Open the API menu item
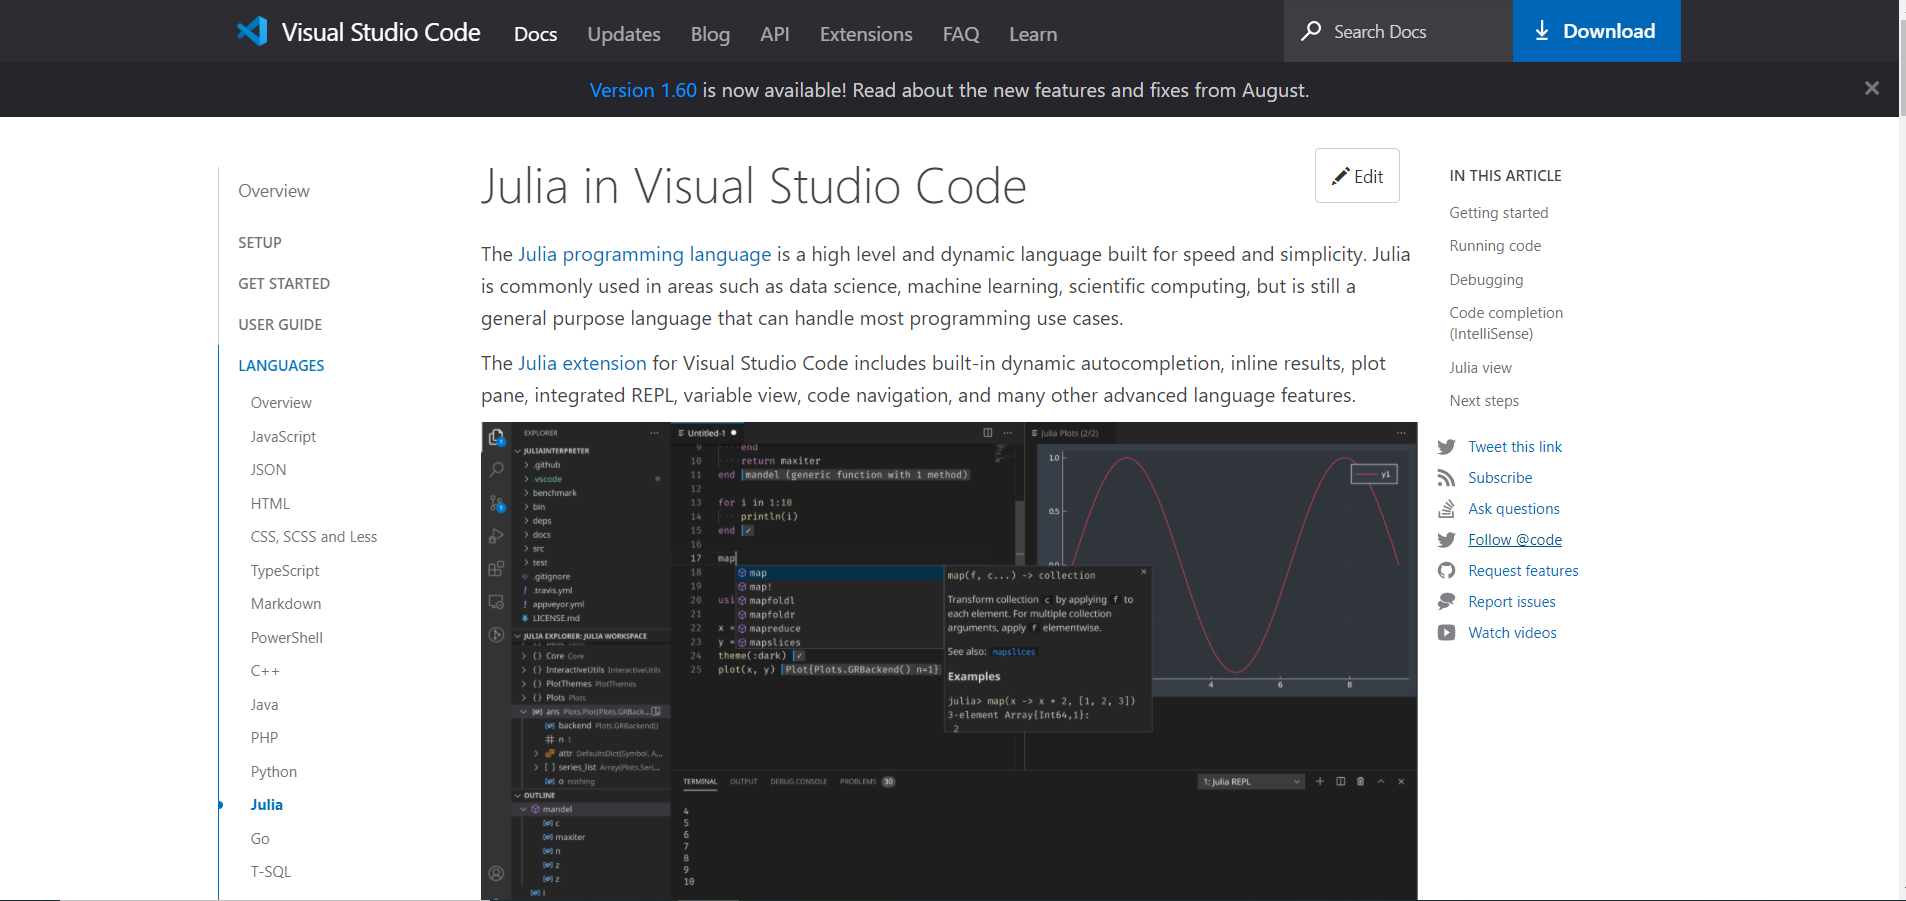 pyautogui.click(x=775, y=34)
